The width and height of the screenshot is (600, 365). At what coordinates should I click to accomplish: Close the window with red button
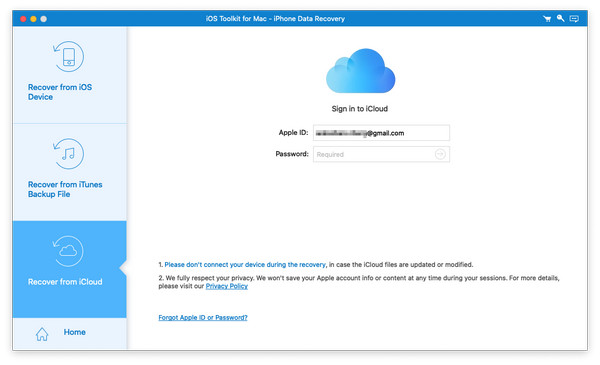pos(23,19)
